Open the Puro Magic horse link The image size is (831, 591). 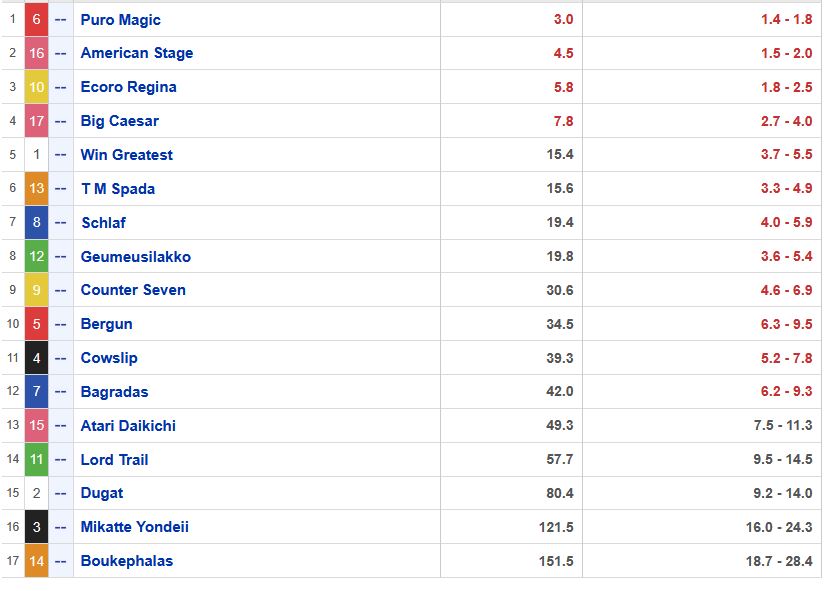tap(120, 20)
